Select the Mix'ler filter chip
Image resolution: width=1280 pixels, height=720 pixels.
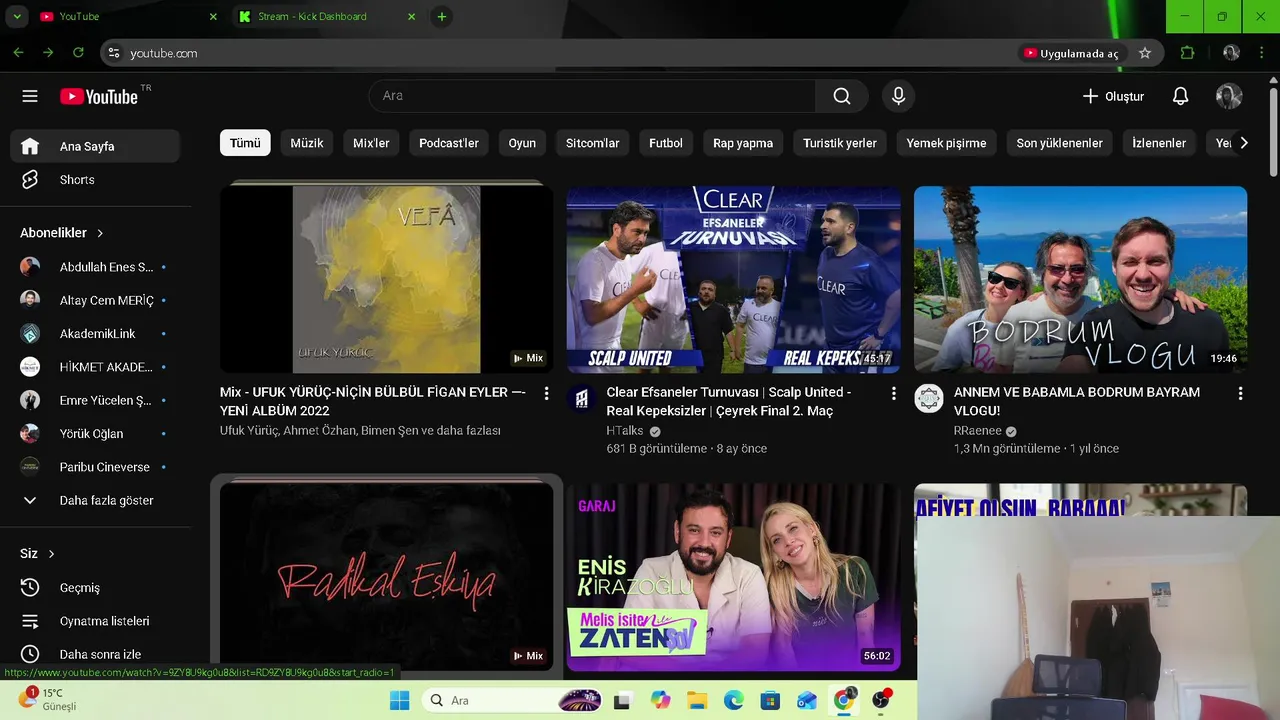click(371, 143)
